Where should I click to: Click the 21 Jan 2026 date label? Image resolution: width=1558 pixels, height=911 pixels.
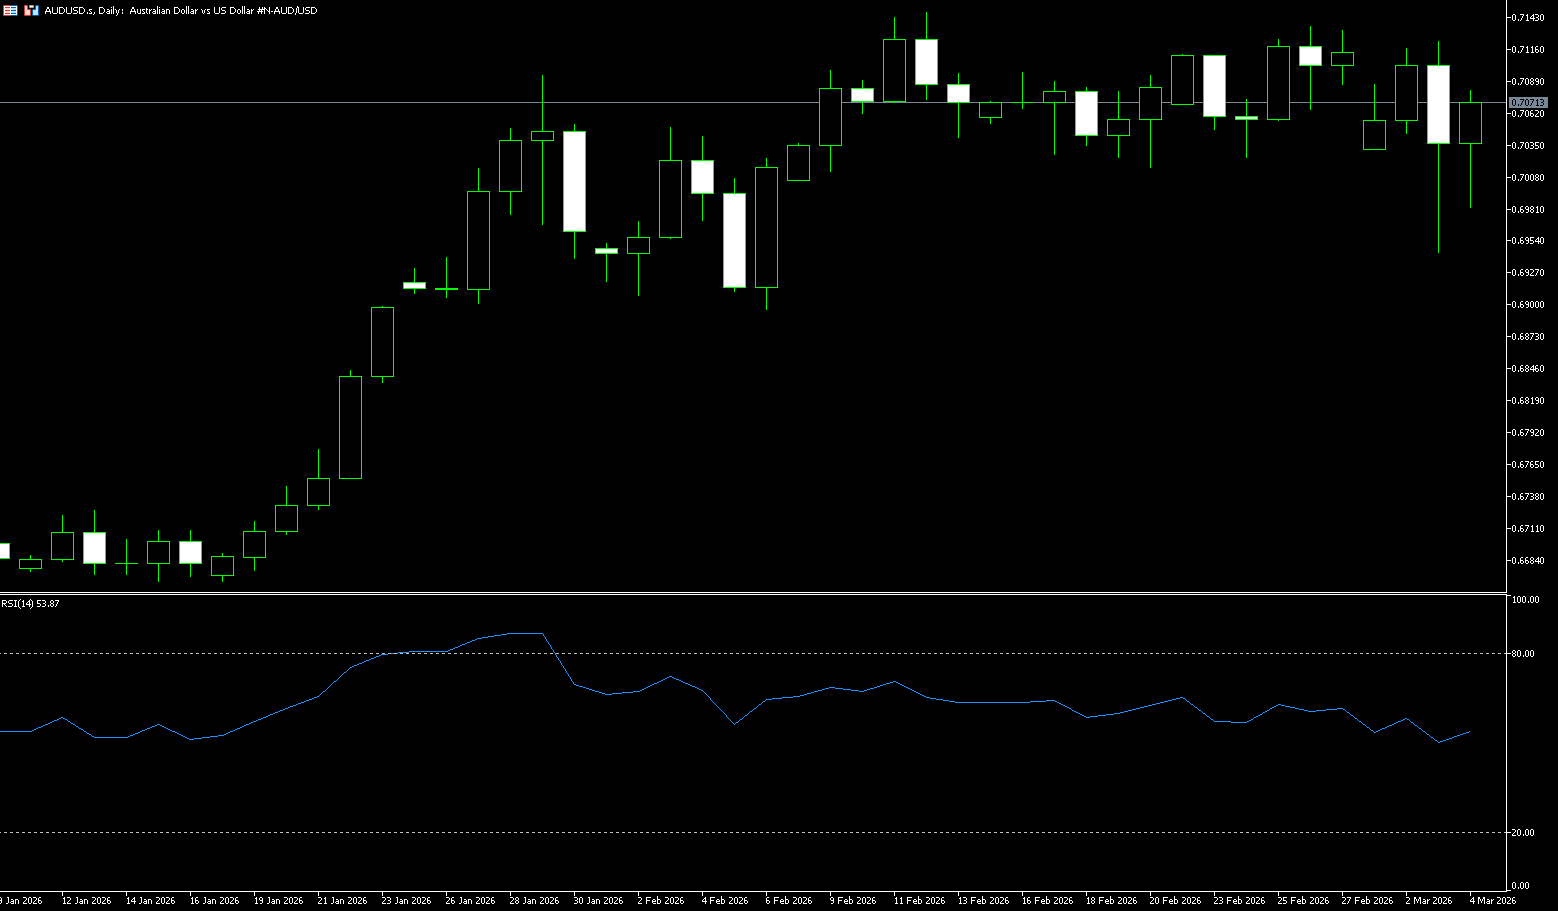(x=342, y=901)
